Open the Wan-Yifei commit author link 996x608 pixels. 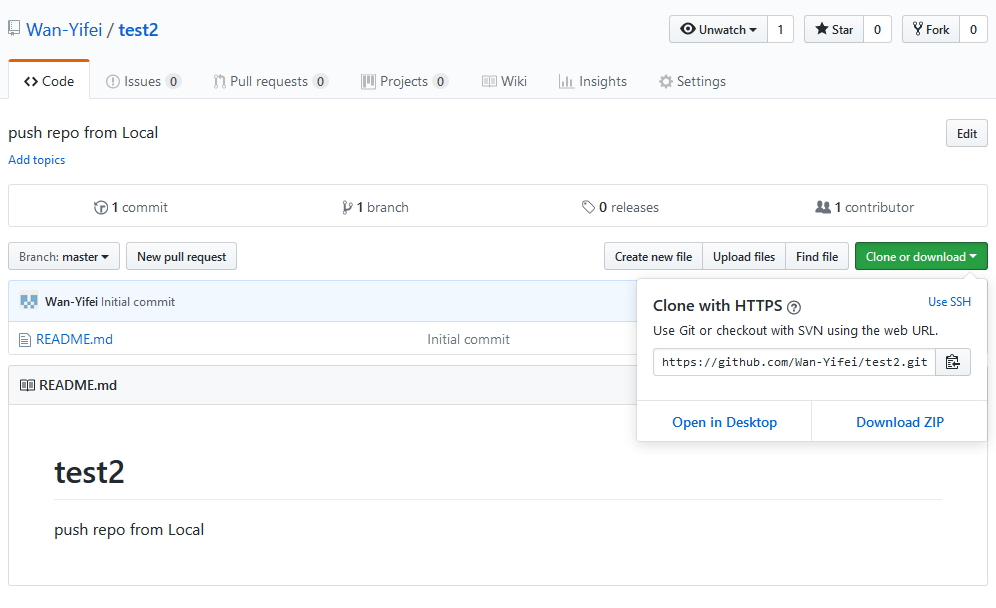(71, 302)
